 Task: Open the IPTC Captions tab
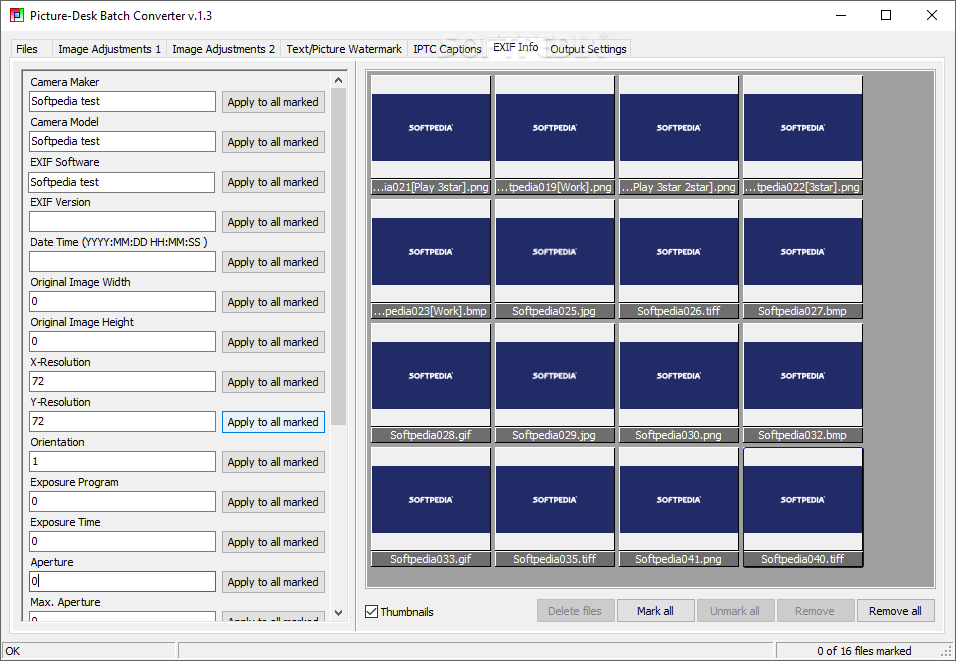click(447, 49)
